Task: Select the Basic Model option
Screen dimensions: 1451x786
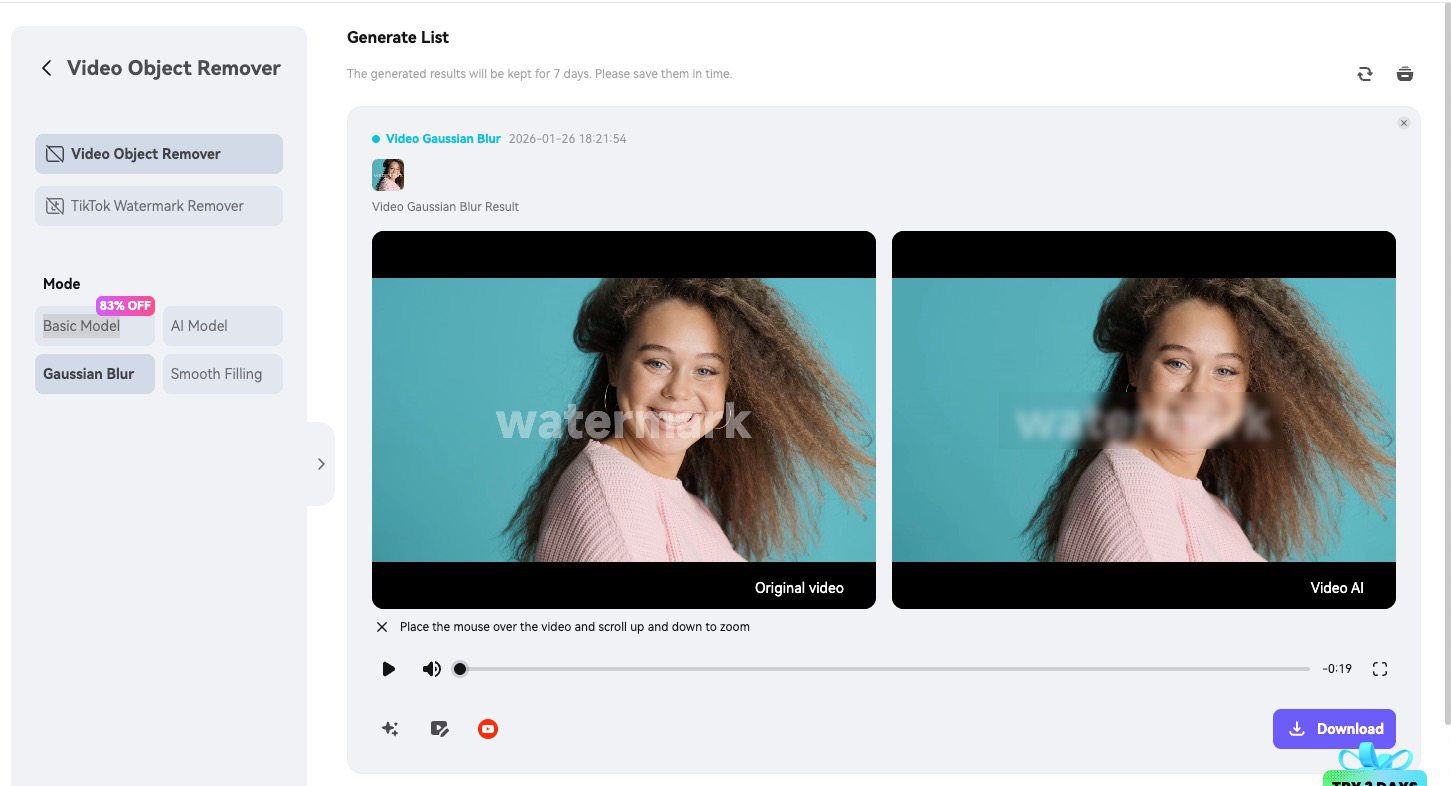Action: click(81, 325)
